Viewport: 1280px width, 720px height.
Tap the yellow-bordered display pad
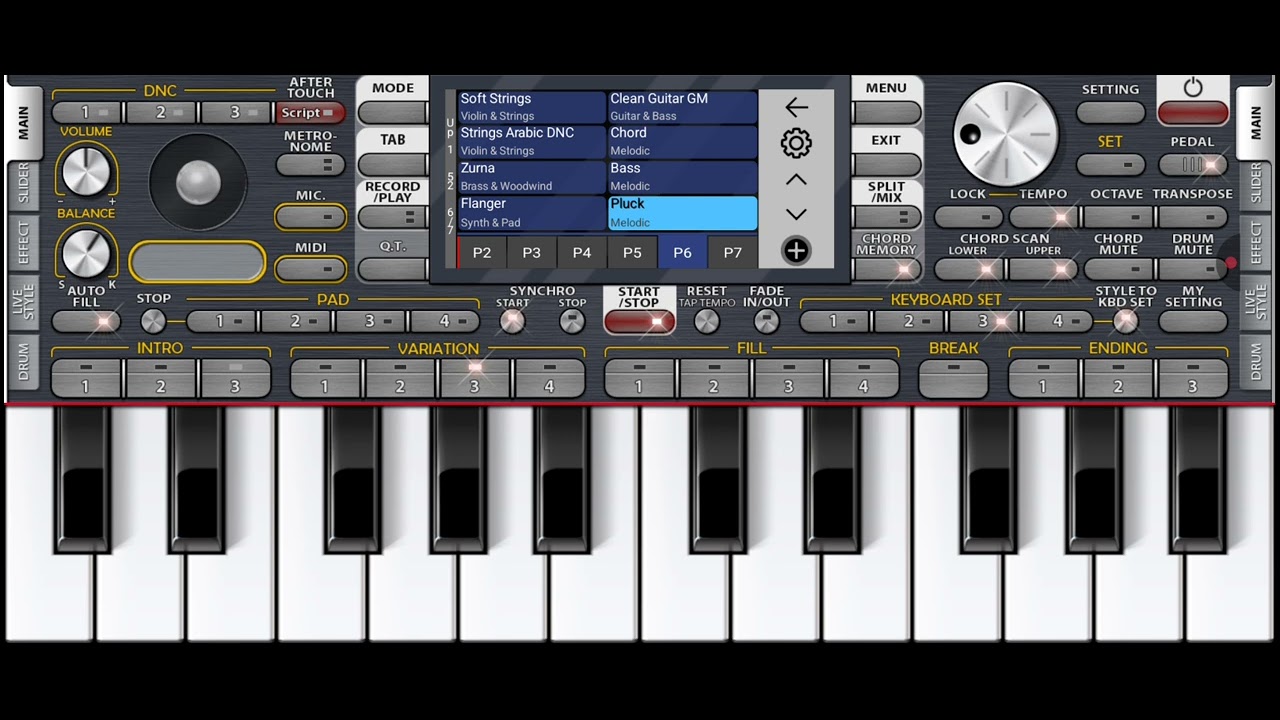[198, 262]
